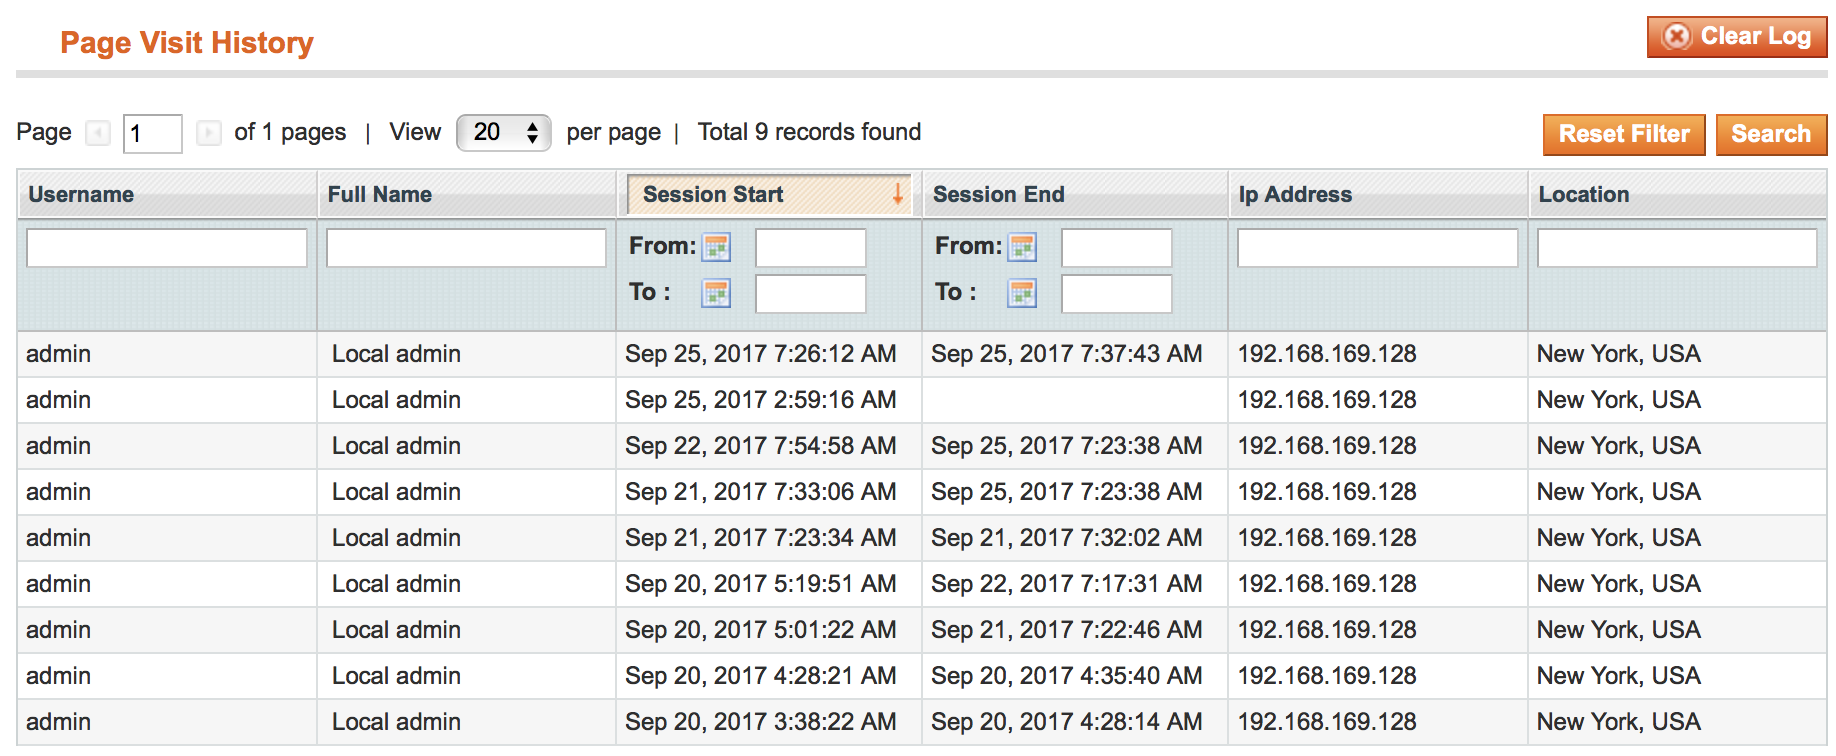Click the Ip Address filter field
The image size is (1836, 756).
1377,248
